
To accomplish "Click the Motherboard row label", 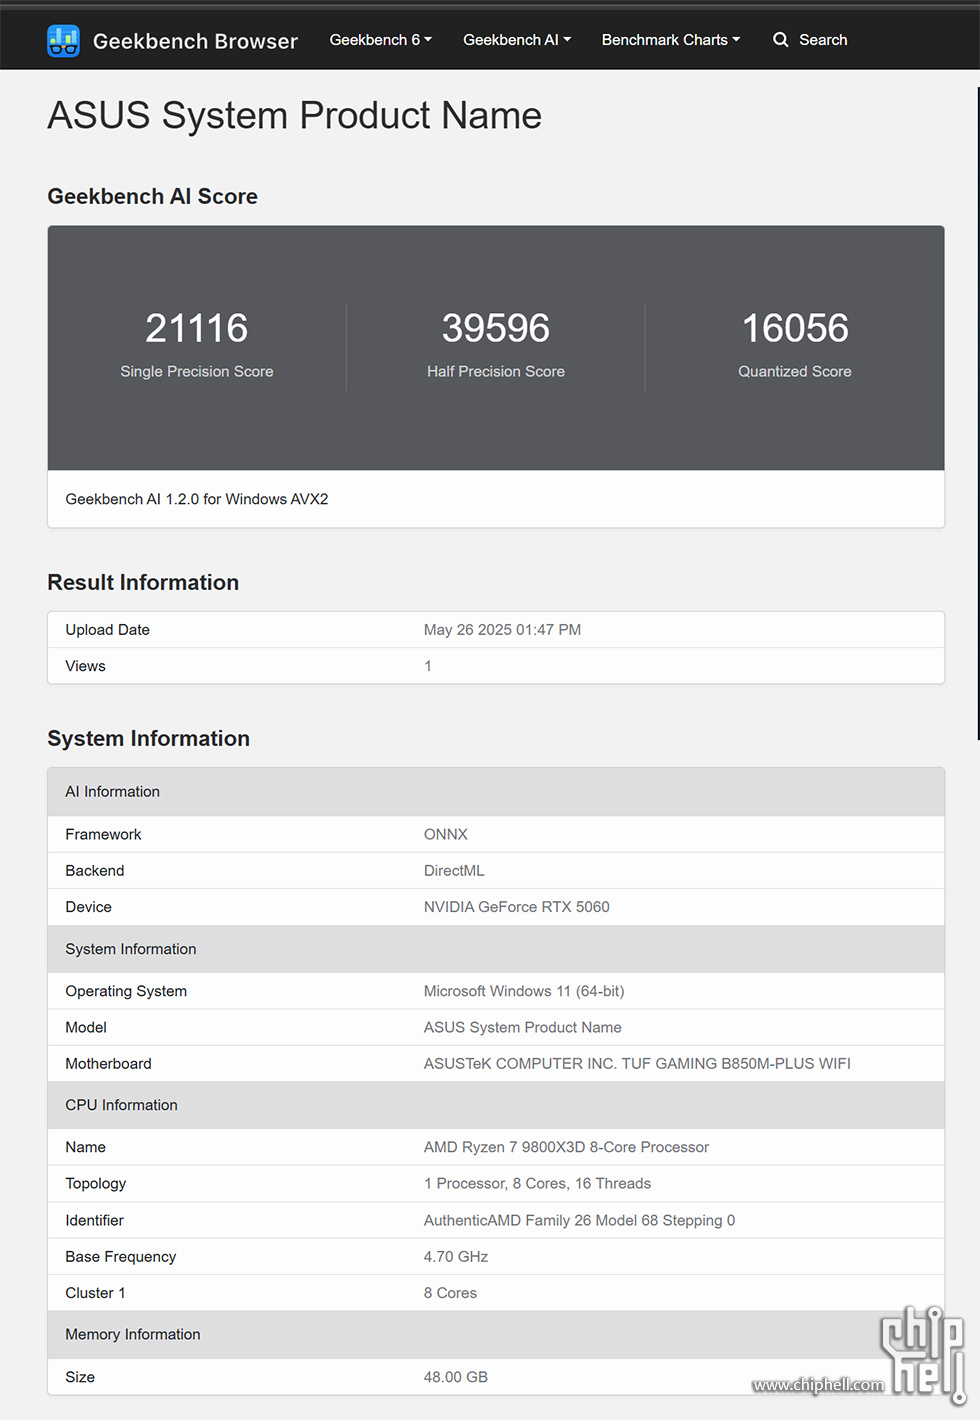I will click(x=109, y=1064).
